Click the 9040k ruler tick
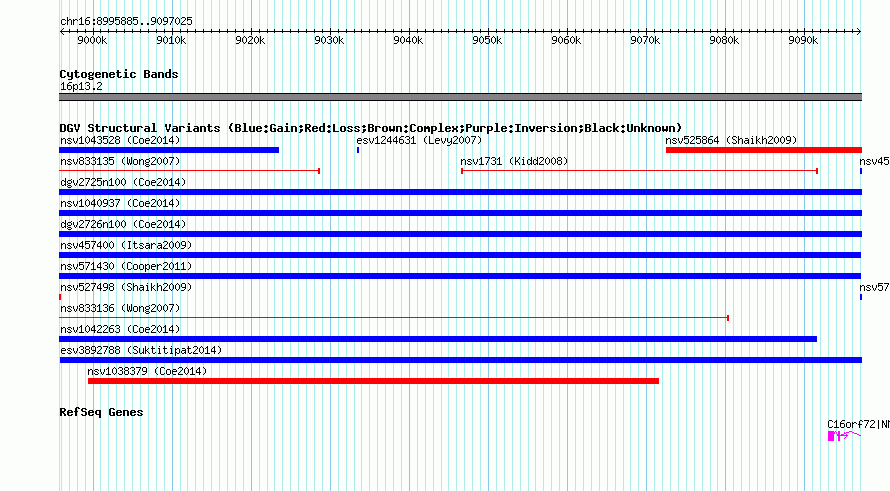This screenshot has width=890, height=491. coord(408,40)
